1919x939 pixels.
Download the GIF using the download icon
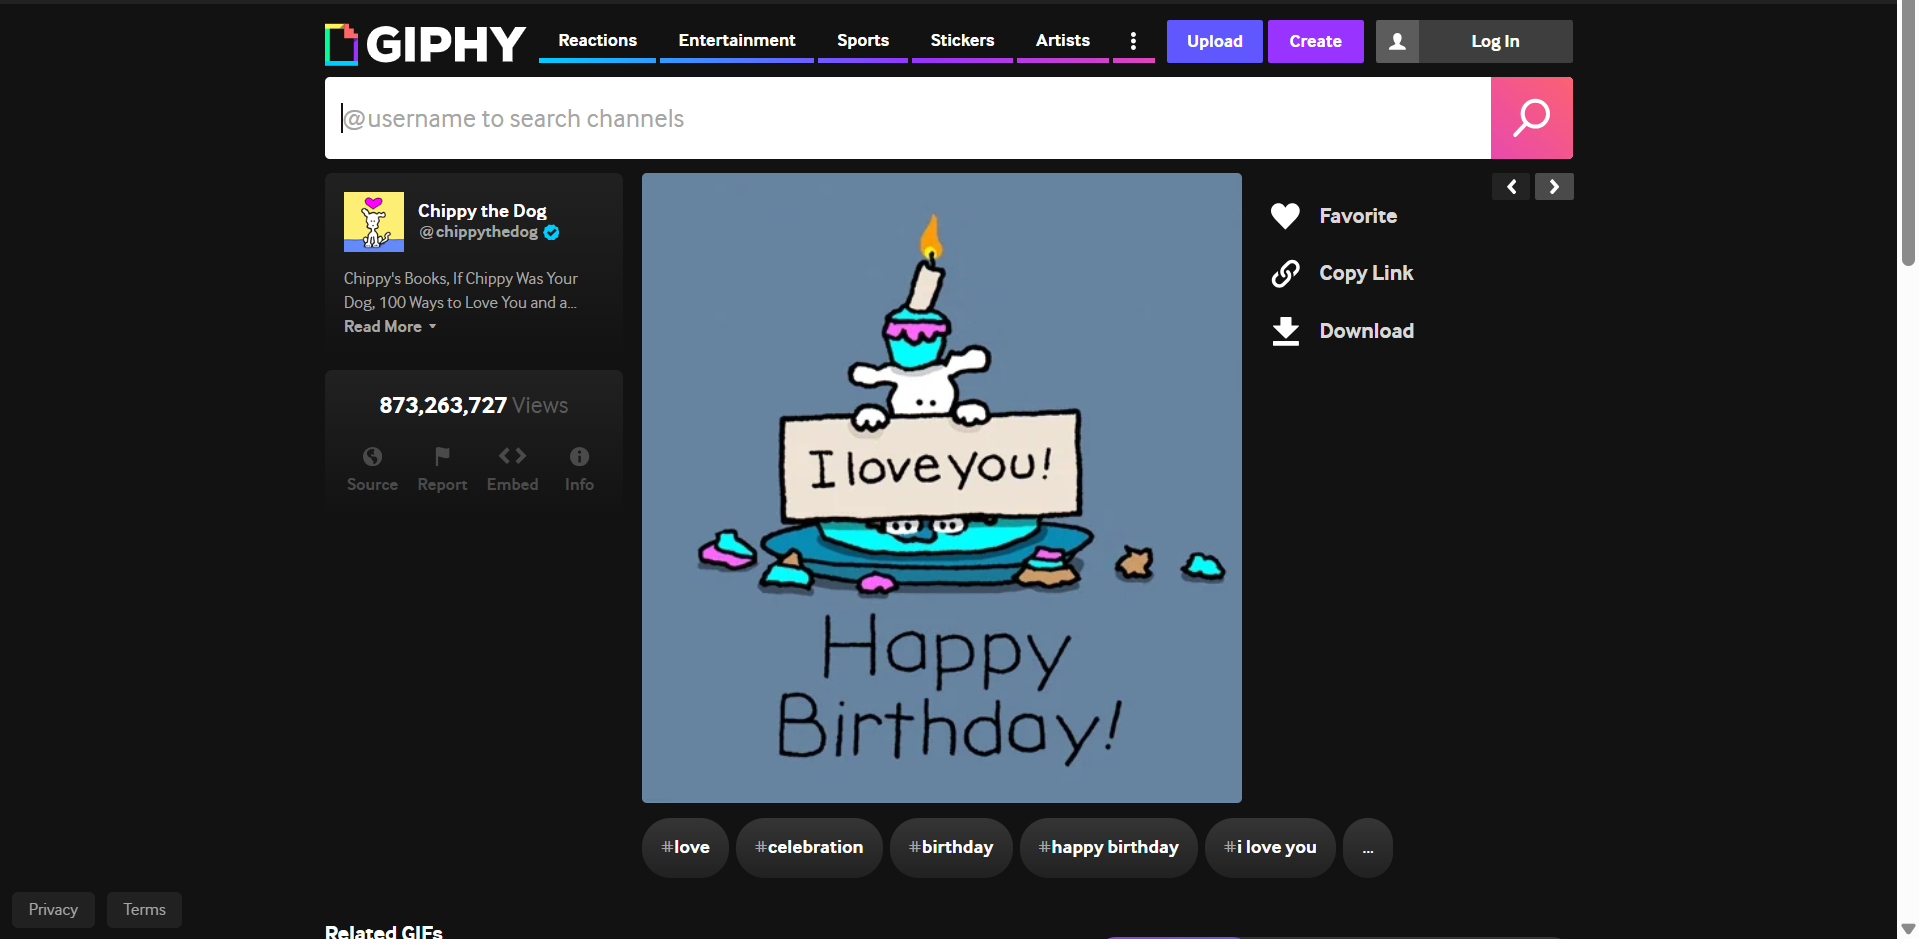click(1286, 330)
